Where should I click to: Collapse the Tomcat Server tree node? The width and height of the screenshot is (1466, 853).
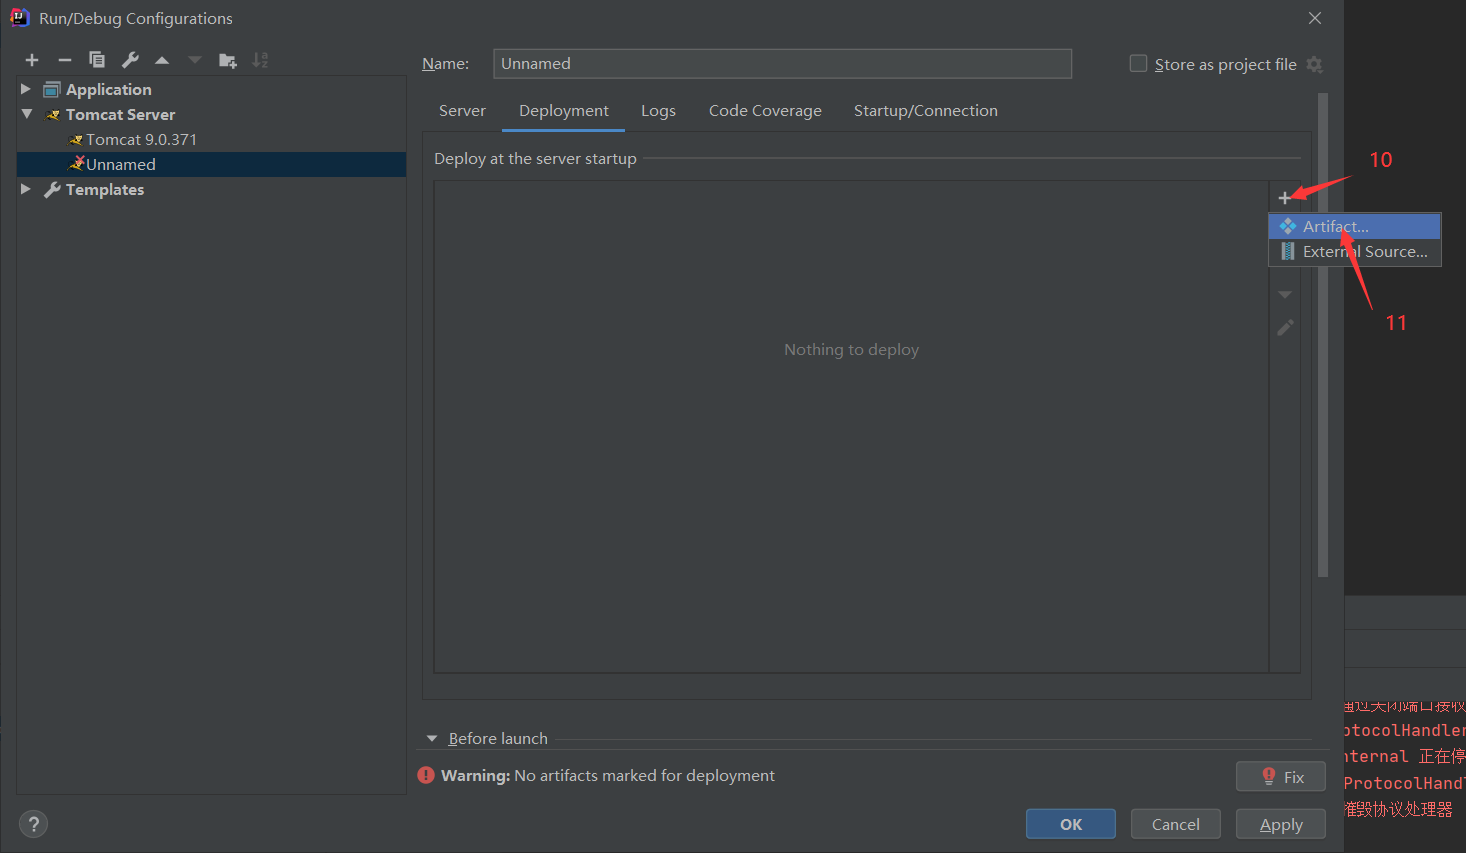pos(27,114)
